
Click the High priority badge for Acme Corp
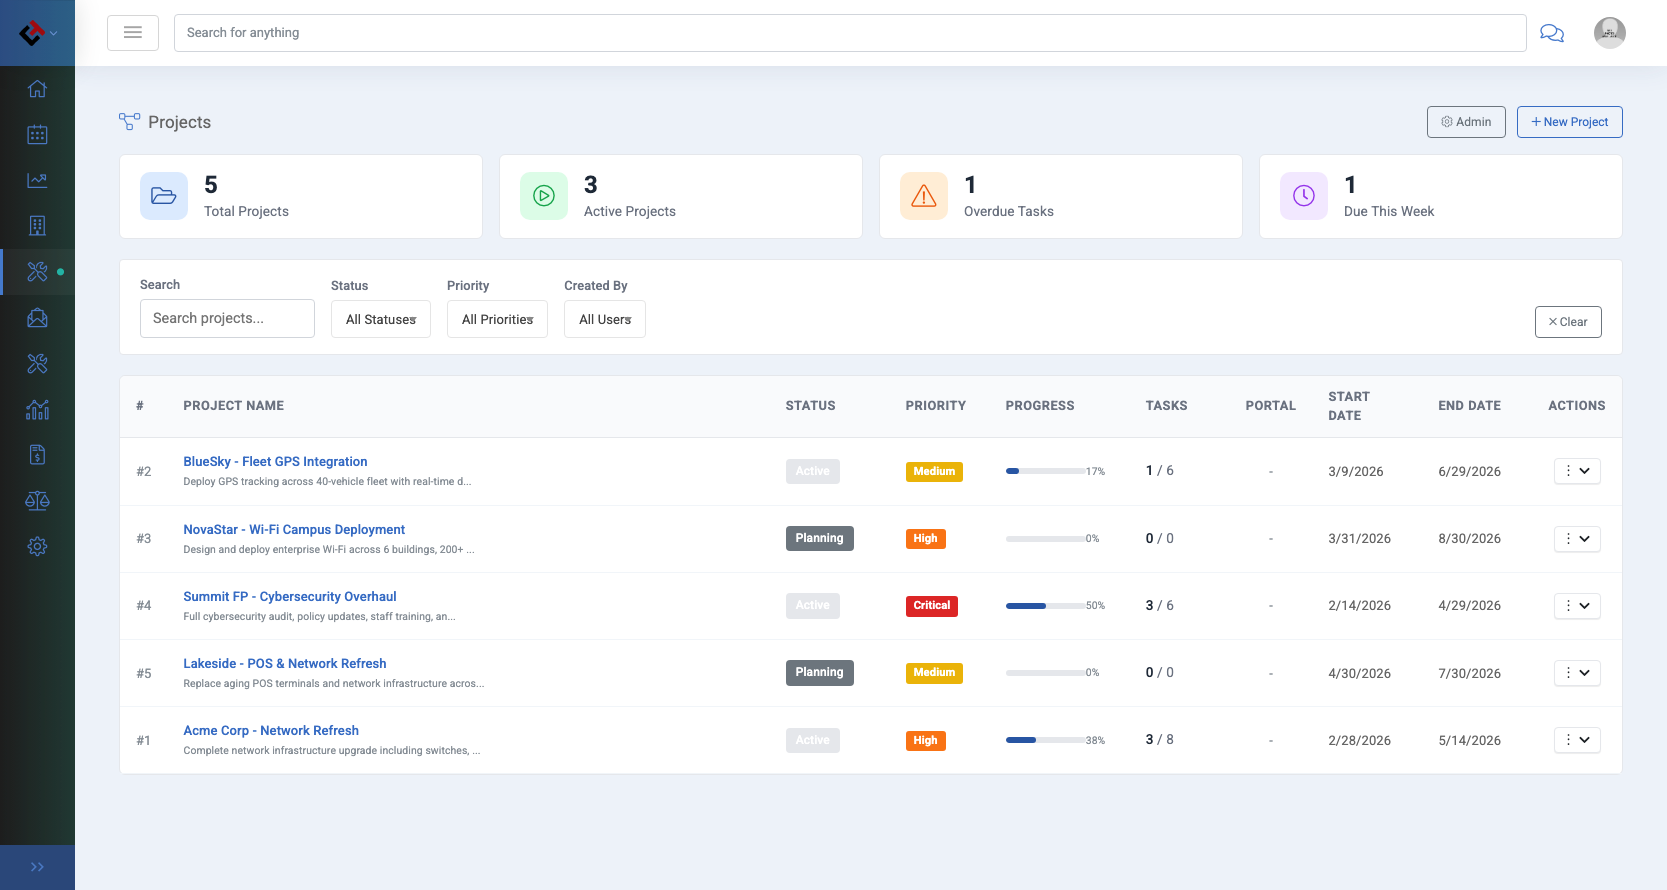925,741
